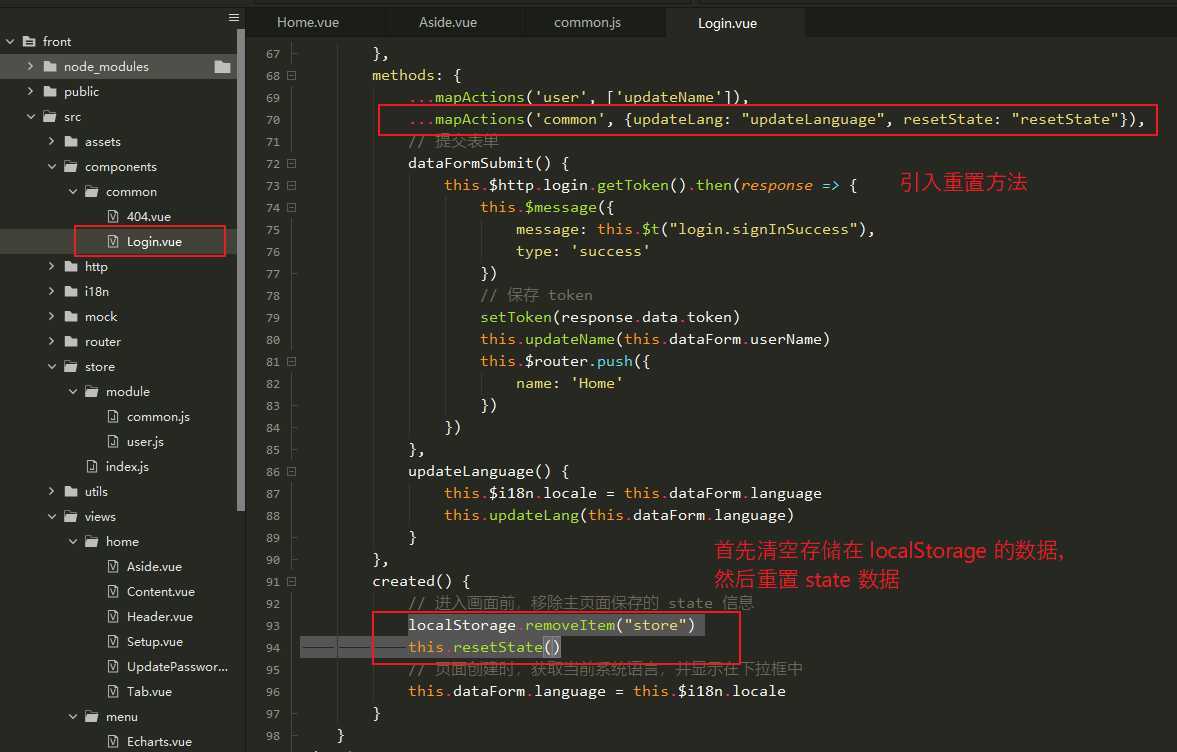Click the text "localStorage" on line 93
The height and width of the screenshot is (752, 1177).
click(x=462, y=625)
